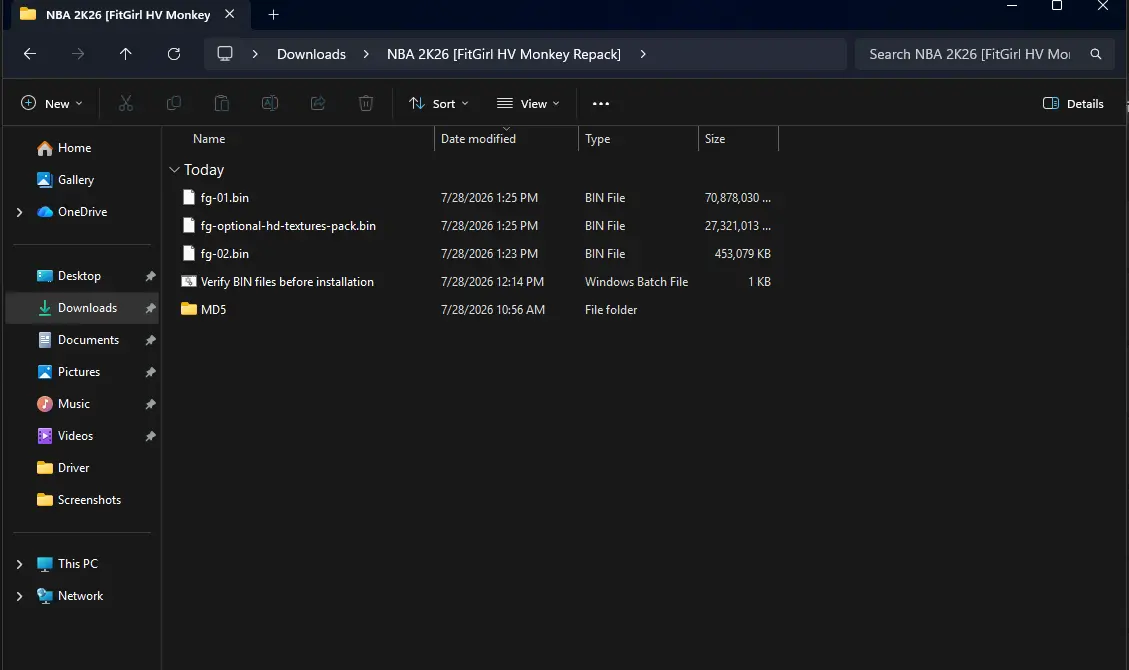This screenshot has width=1129, height=670.
Task: Select the Verify BIN files batch file icon
Action: pyautogui.click(x=189, y=281)
